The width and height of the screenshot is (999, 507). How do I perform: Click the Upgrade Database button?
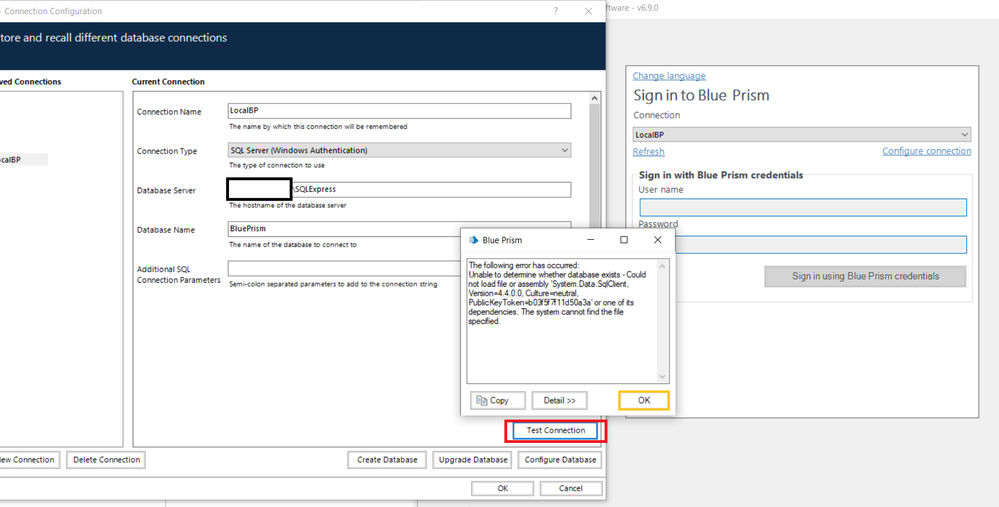pyautogui.click(x=473, y=460)
